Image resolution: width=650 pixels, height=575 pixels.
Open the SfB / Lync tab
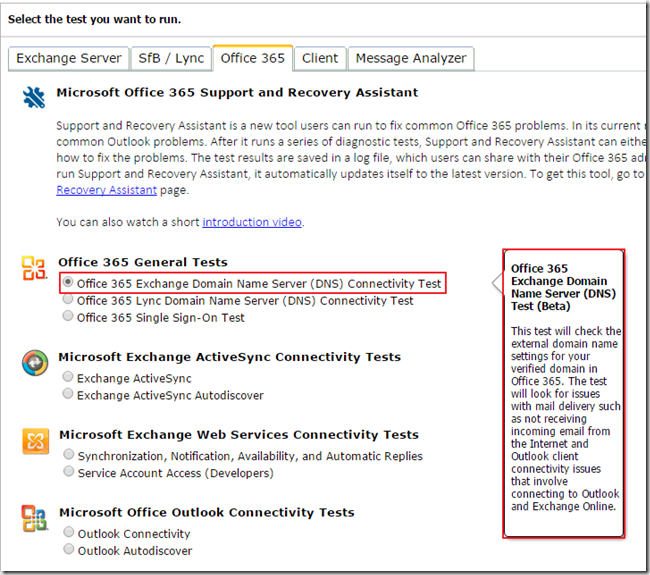pos(170,58)
